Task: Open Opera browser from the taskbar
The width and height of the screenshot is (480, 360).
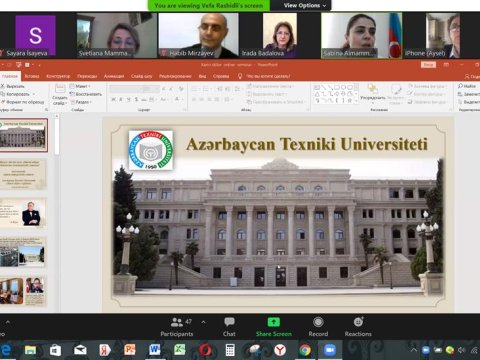Action: [x=205, y=350]
